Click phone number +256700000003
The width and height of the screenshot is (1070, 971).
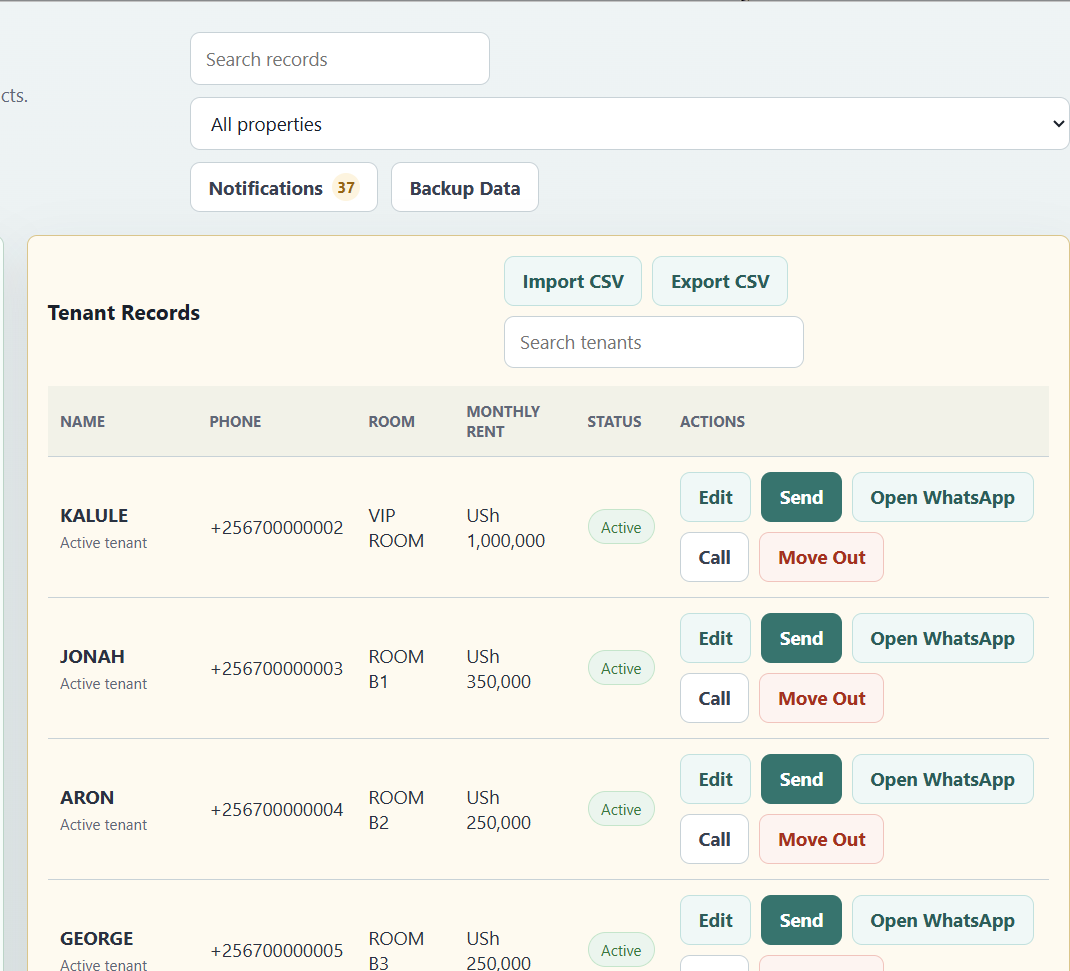point(276,669)
